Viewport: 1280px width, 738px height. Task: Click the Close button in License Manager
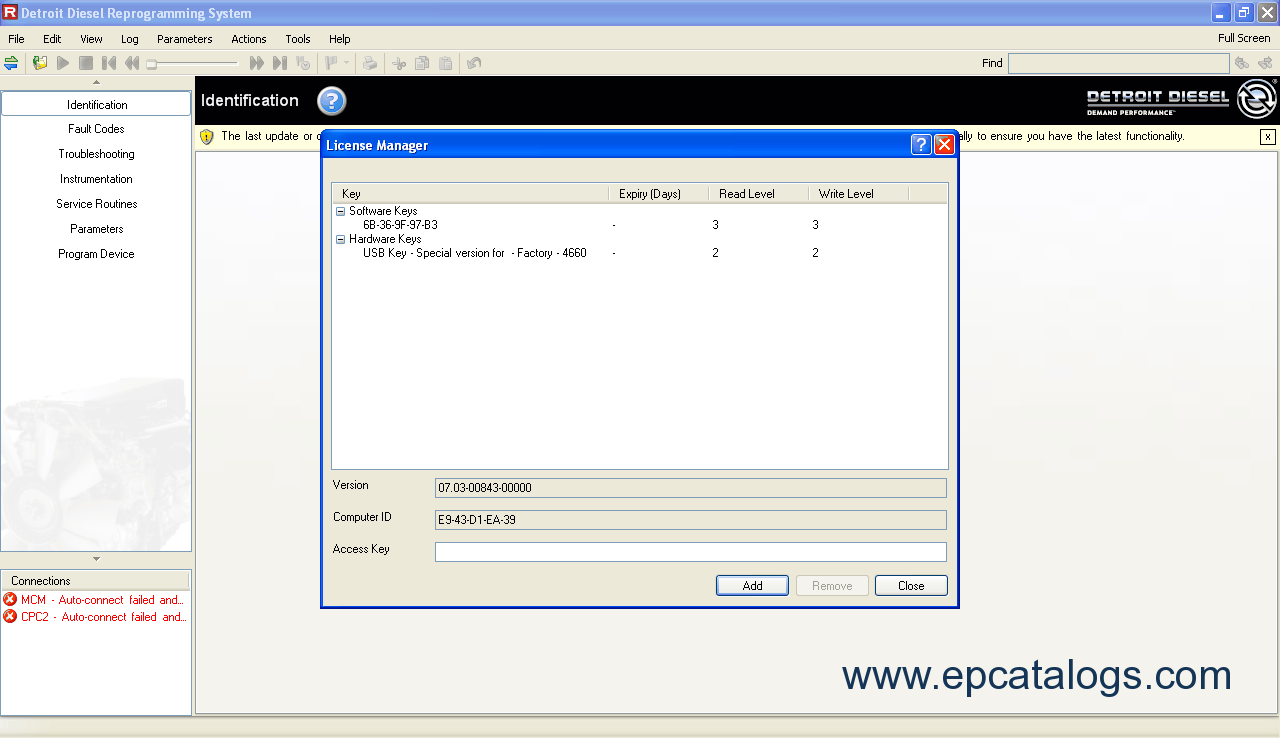coord(910,586)
